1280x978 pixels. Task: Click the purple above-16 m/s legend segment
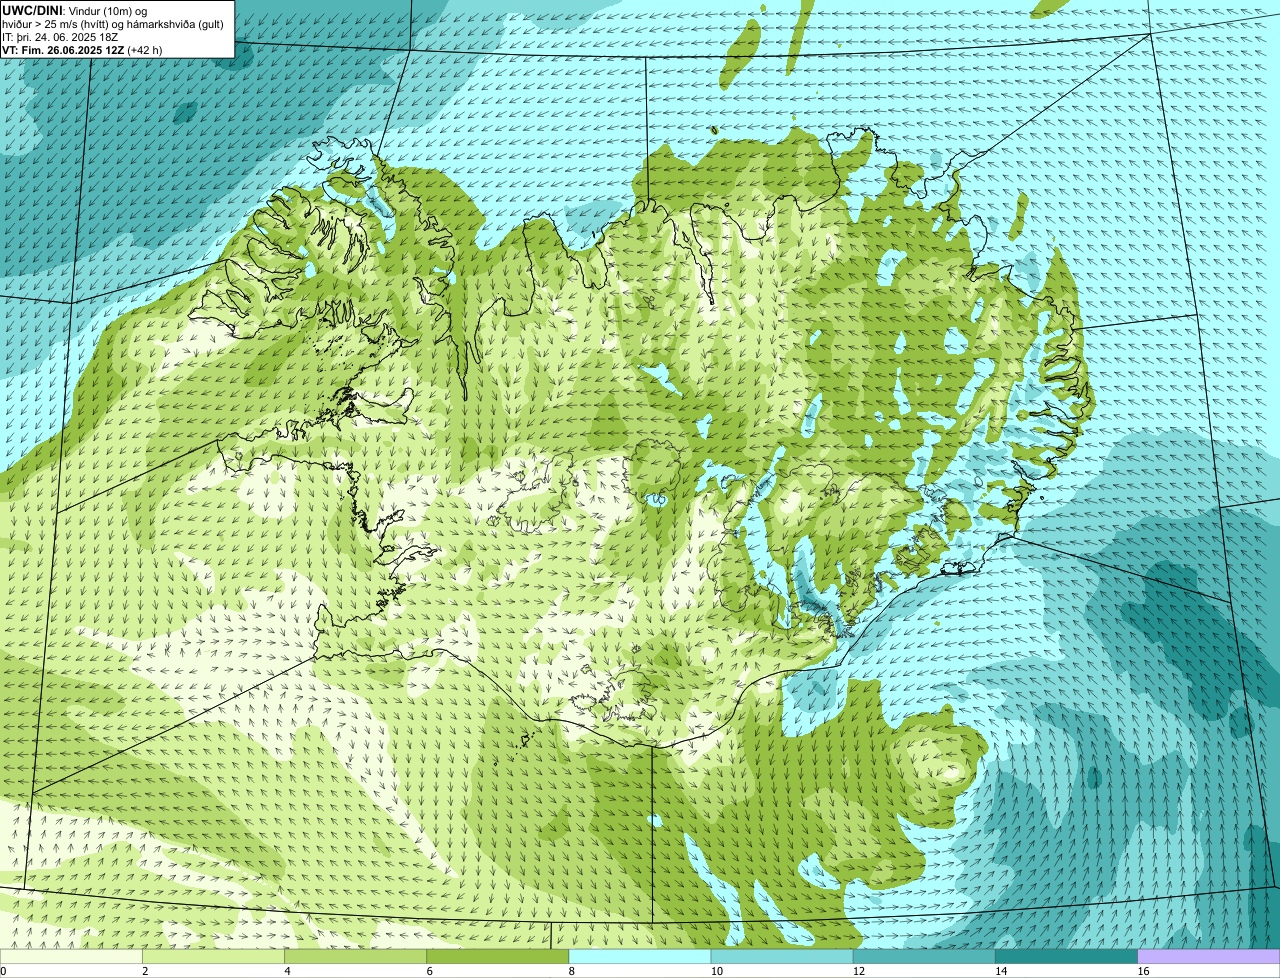pos(1209,956)
